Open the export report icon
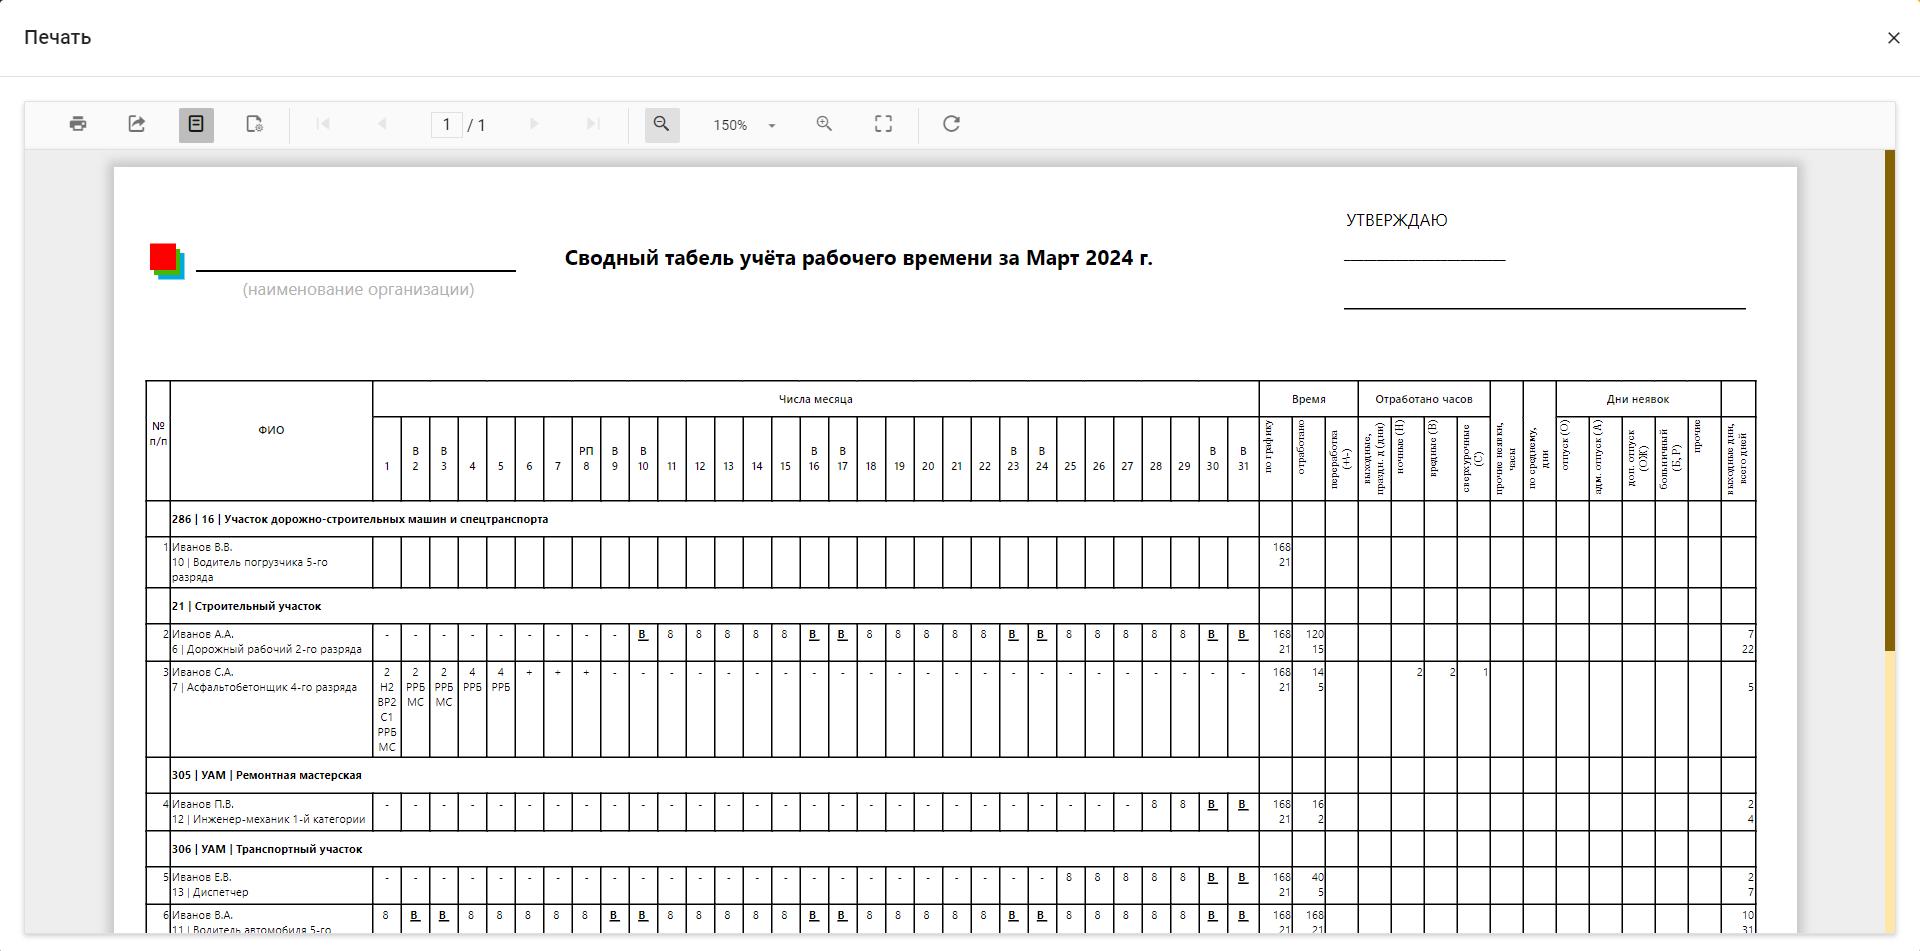The height and width of the screenshot is (951, 1920). [137, 124]
